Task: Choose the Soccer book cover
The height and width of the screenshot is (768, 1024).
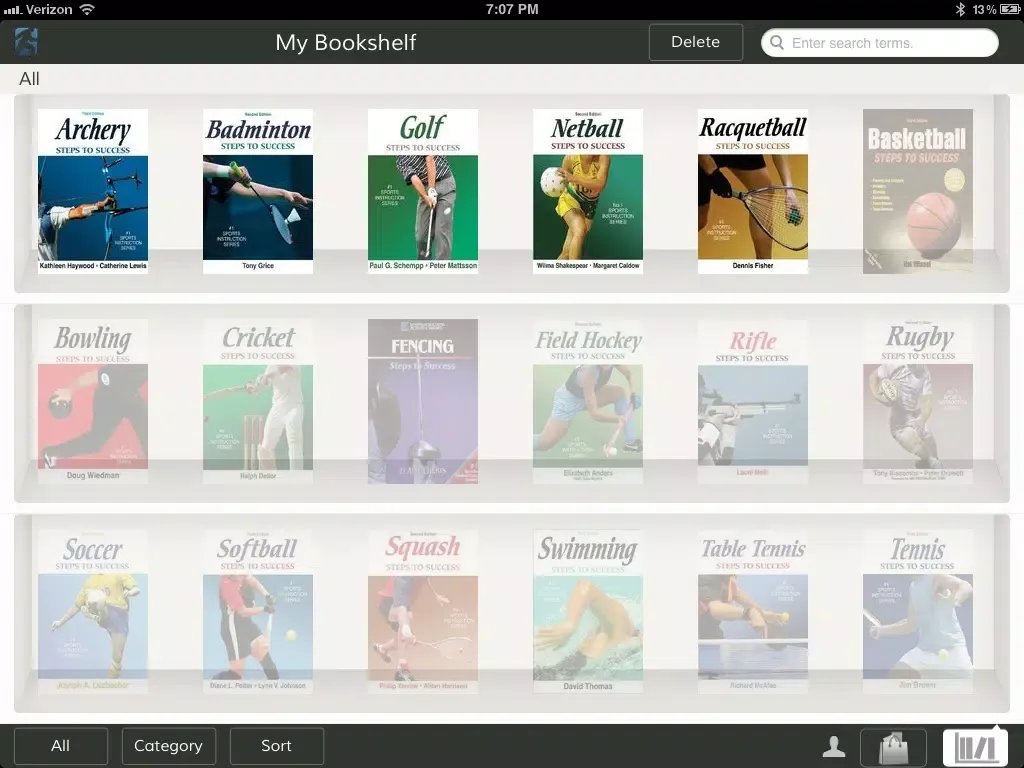Action: (x=93, y=611)
